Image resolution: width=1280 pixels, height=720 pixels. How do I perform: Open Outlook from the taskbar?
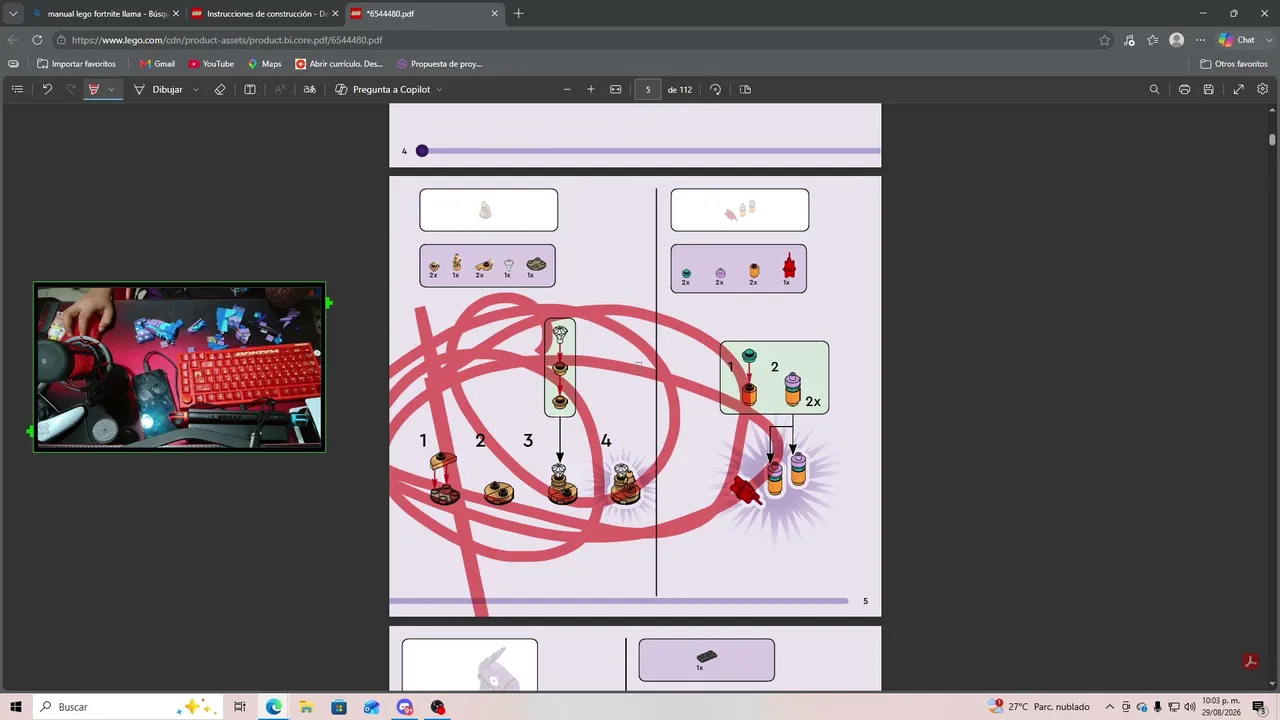(372, 707)
